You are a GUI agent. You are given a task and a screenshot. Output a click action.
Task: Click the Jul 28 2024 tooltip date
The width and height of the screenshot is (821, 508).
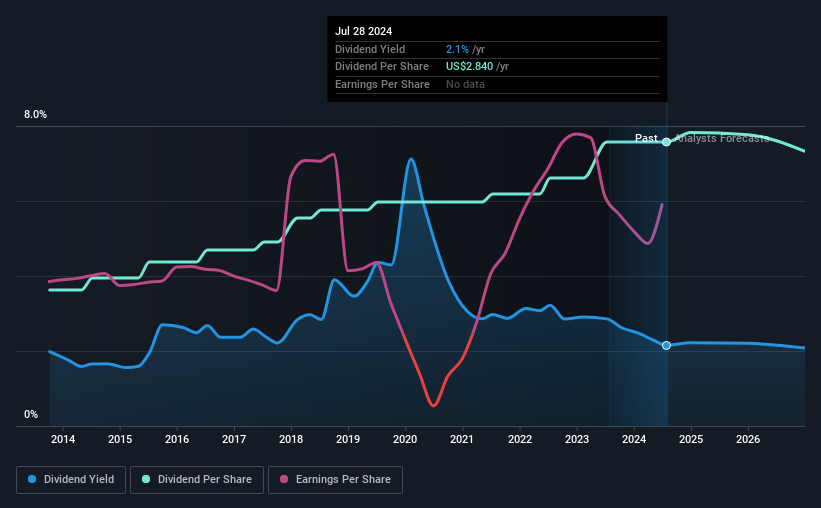pyautogui.click(x=363, y=31)
